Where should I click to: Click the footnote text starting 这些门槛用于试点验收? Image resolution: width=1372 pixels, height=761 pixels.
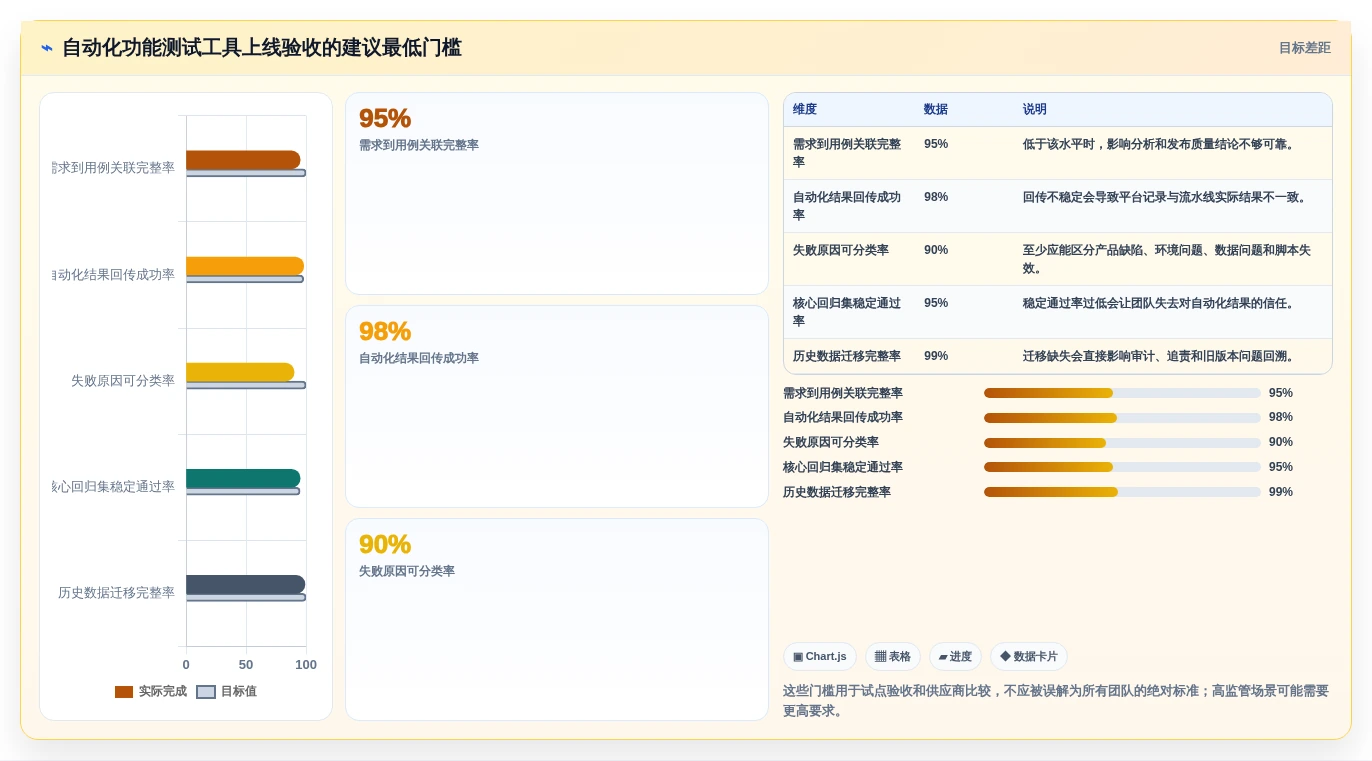pos(1056,701)
